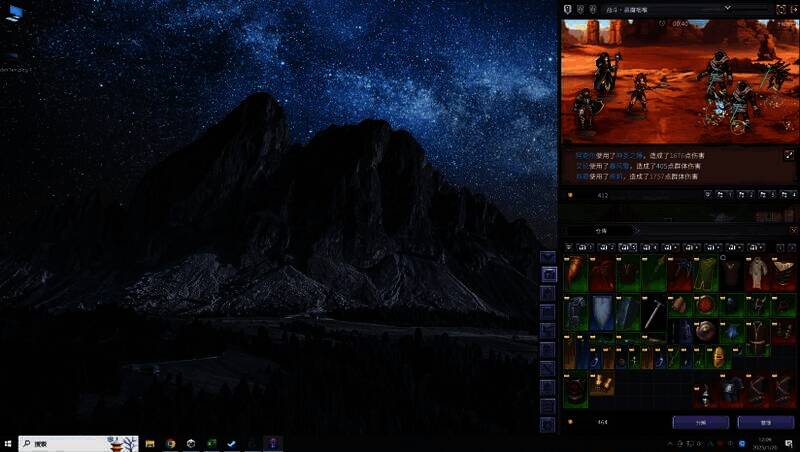800x452 pixels.
Task: Open the Windows Start menu
Action: pyautogui.click(x=9, y=442)
